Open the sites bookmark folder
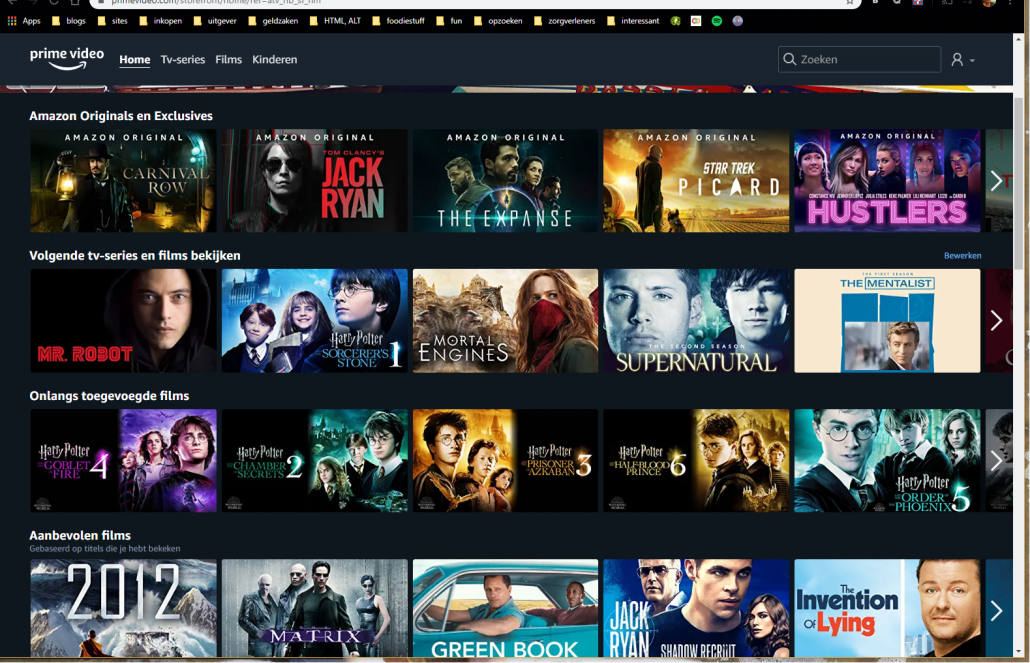 112,21
